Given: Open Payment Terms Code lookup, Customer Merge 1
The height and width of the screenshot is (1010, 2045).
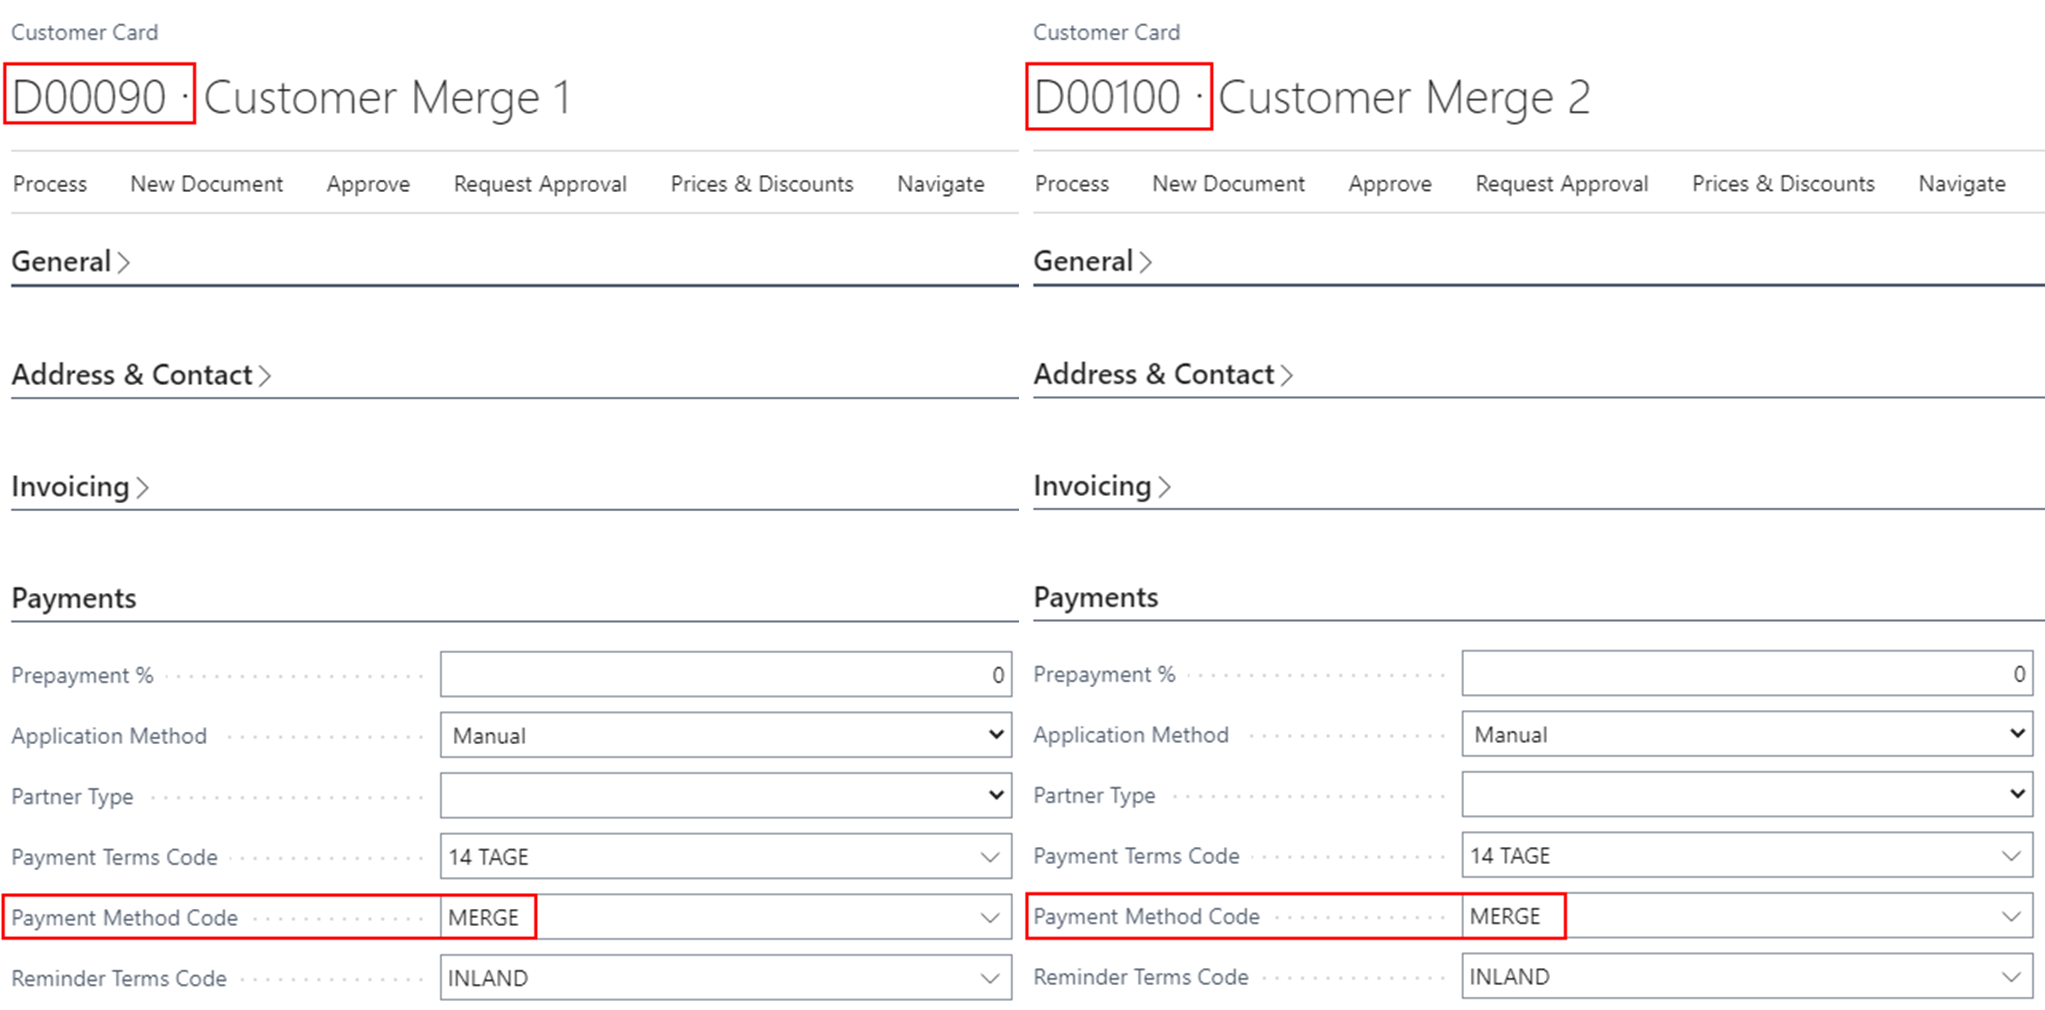Looking at the screenshot, I should (989, 857).
